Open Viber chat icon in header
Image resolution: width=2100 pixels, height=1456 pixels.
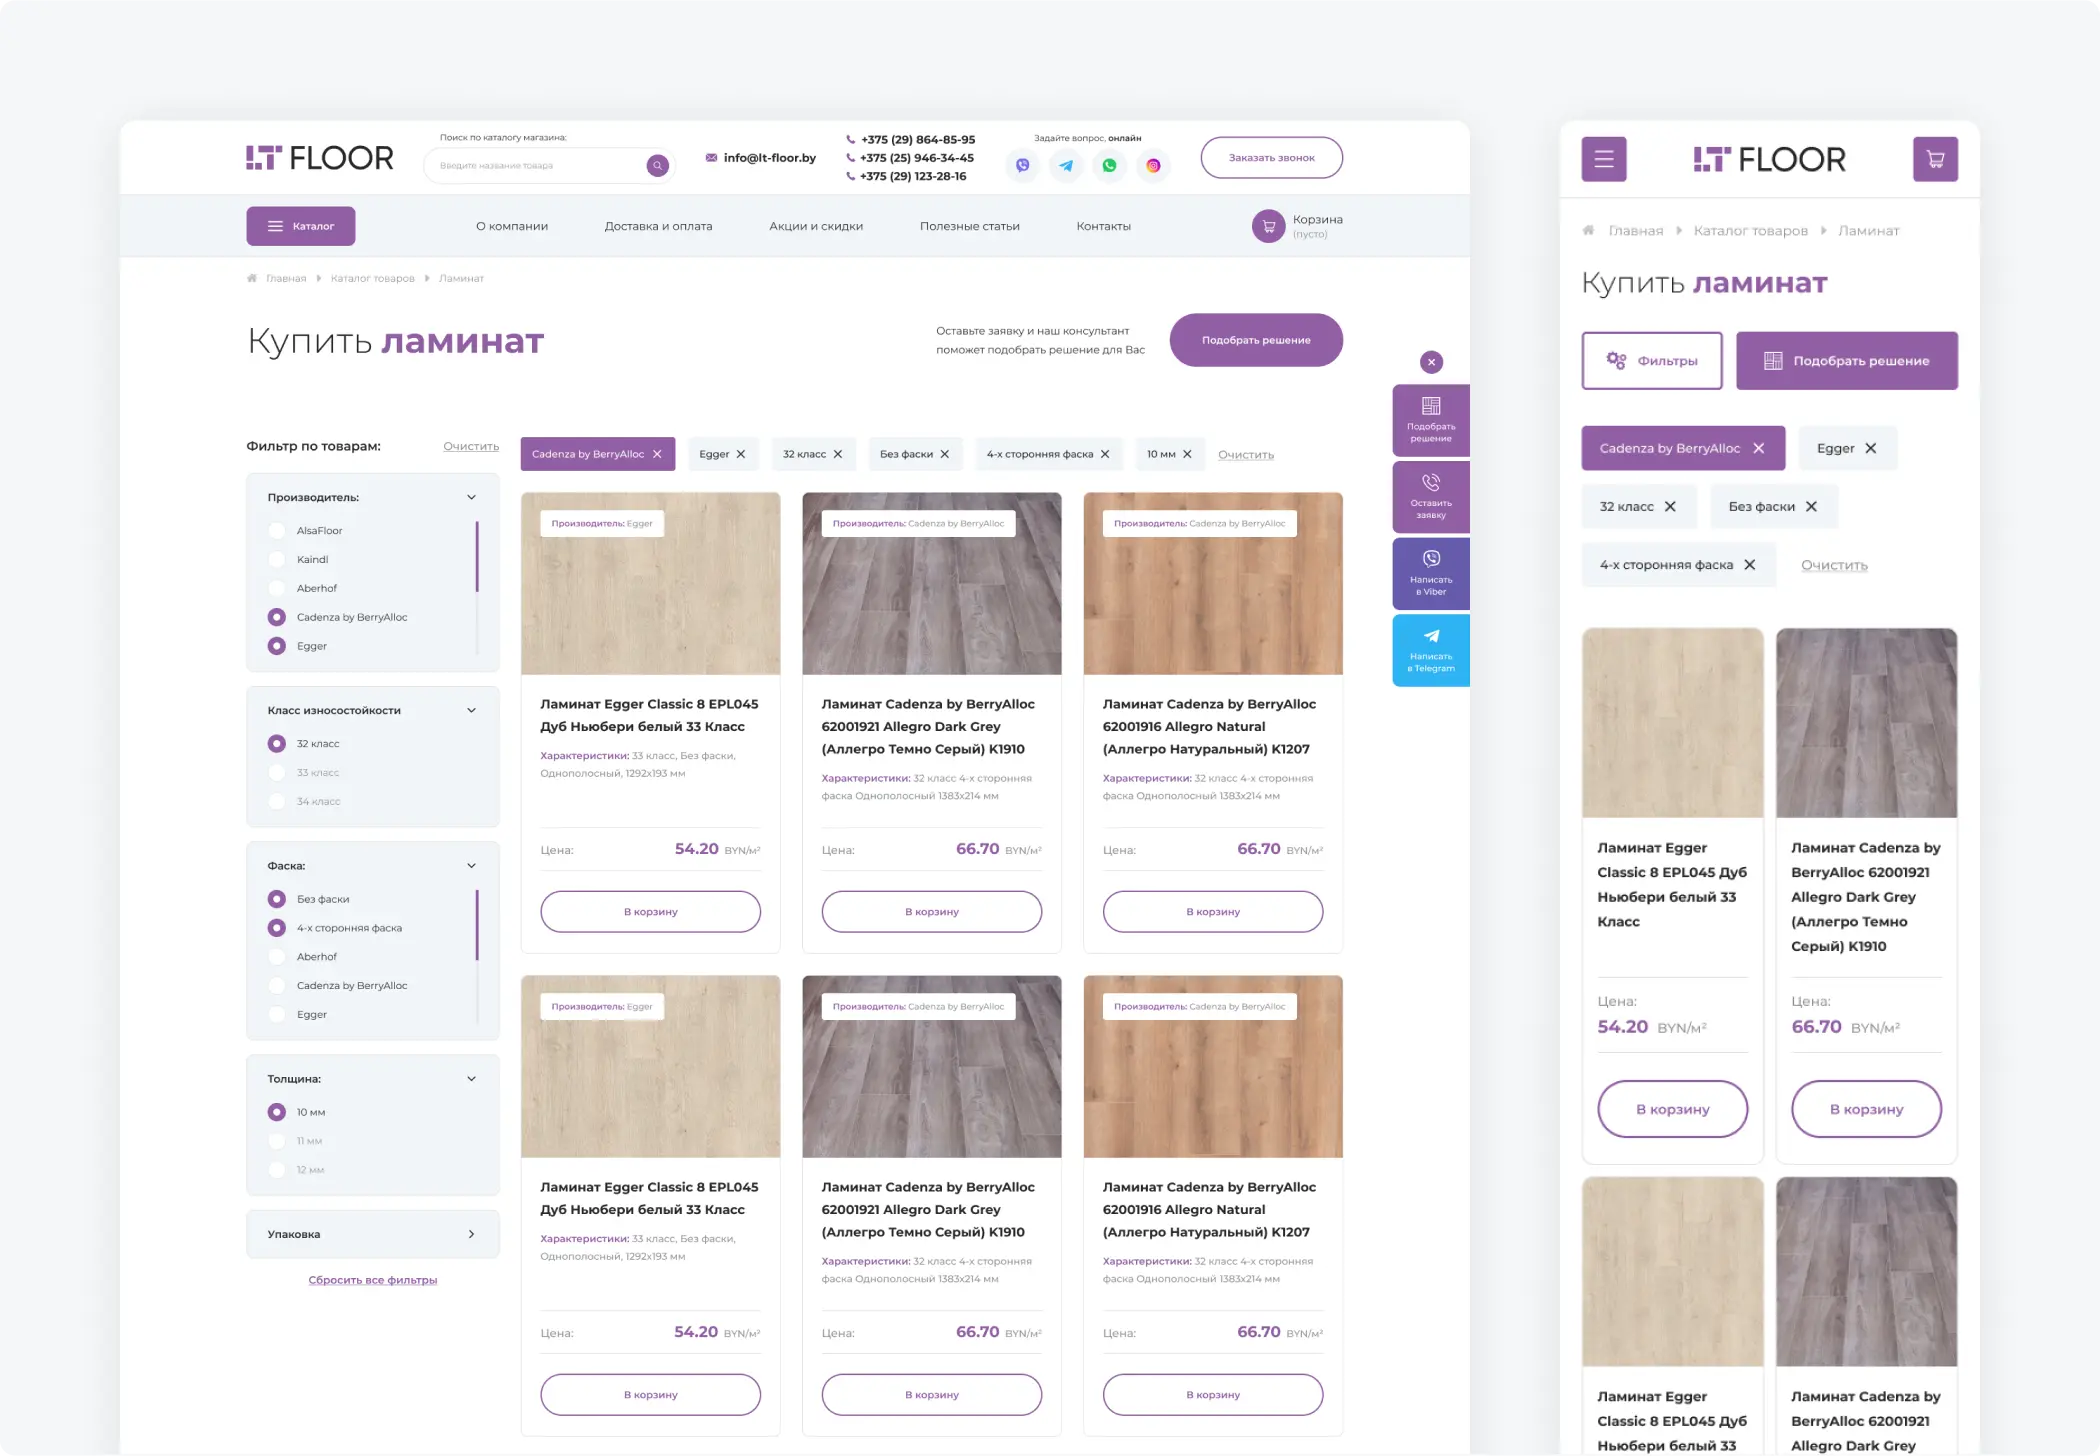(1022, 166)
